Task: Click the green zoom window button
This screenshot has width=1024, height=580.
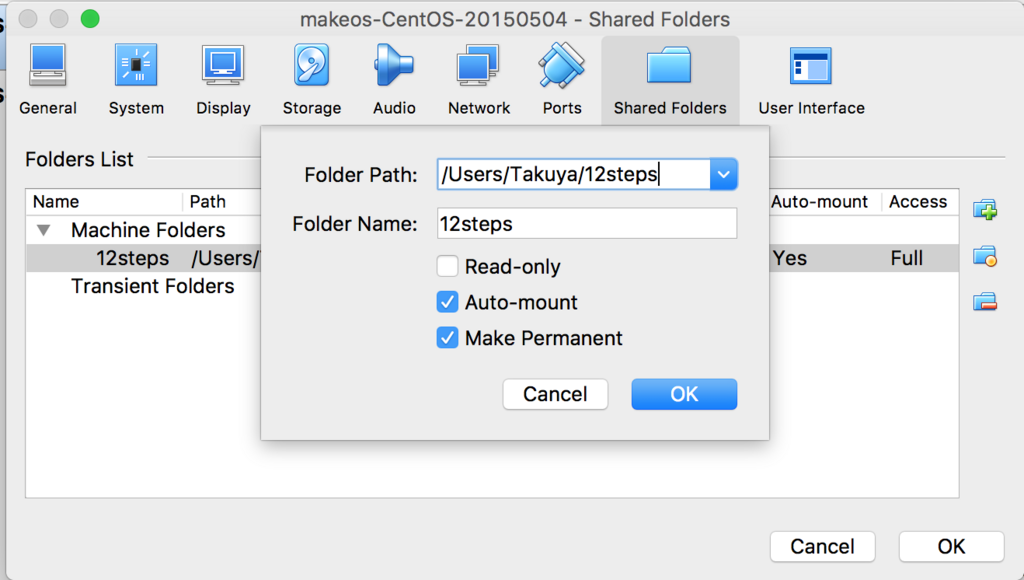Action: click(90, 19)
